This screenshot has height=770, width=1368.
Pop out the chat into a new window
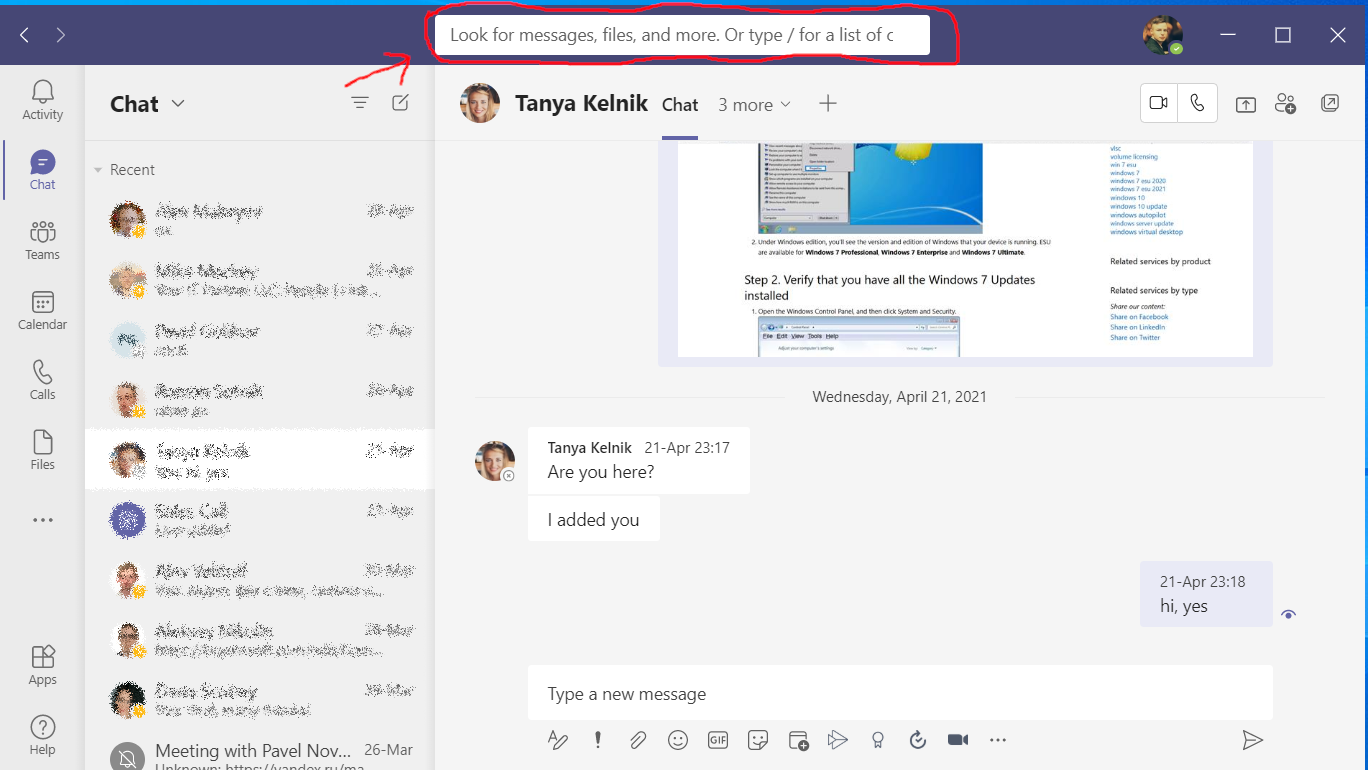tap(1329, 103)
